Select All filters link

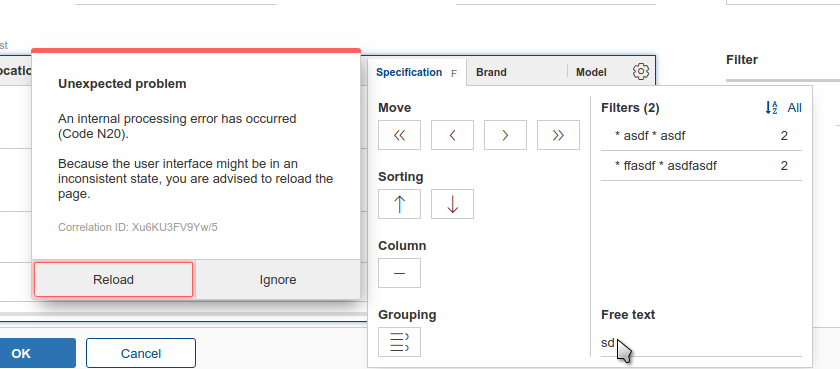[x=794, y=108]
